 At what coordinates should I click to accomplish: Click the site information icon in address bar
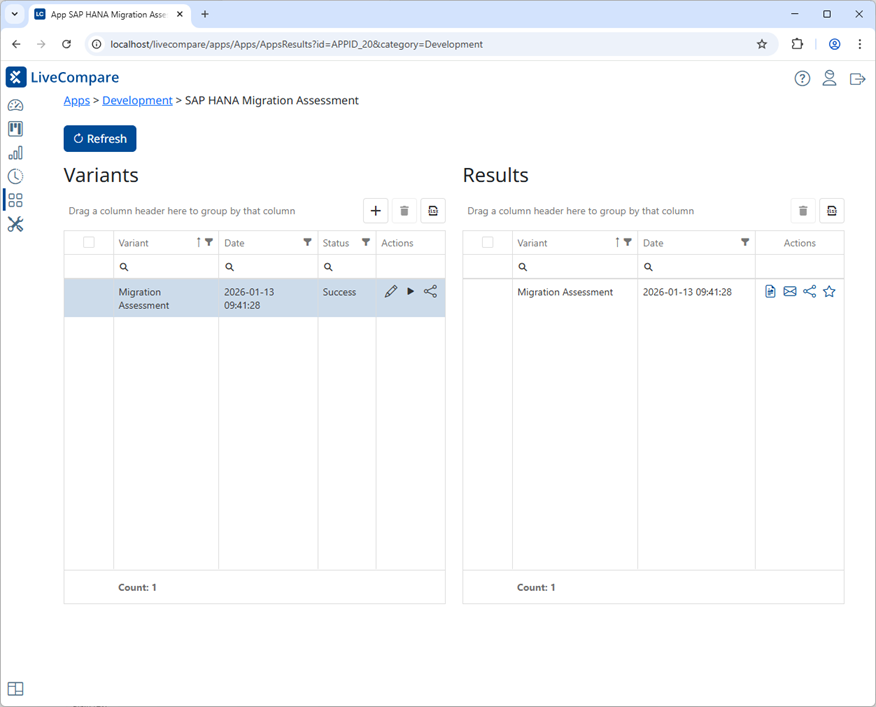[97, 44]
